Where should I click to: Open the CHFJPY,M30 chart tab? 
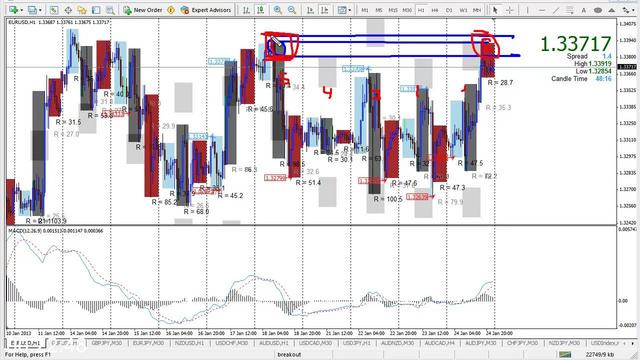(x=522, y=343)
